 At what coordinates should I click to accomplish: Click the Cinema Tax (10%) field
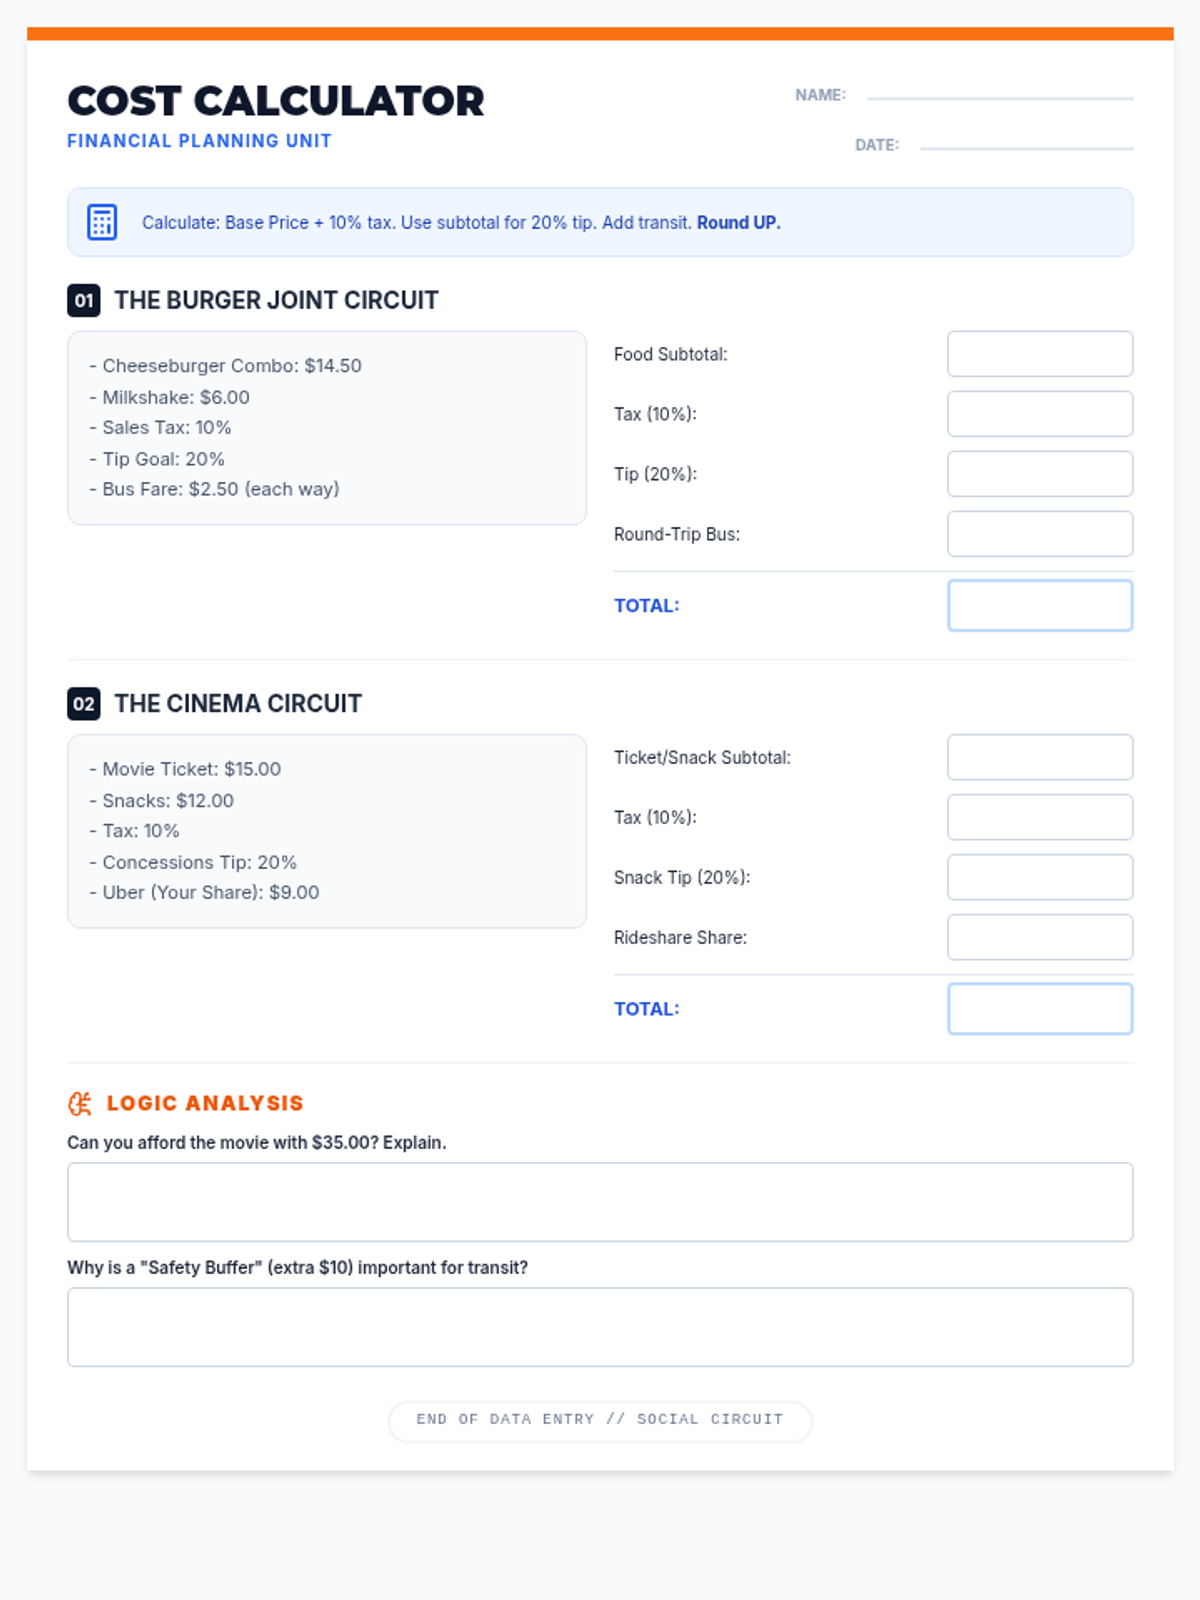pos(1040,817)
